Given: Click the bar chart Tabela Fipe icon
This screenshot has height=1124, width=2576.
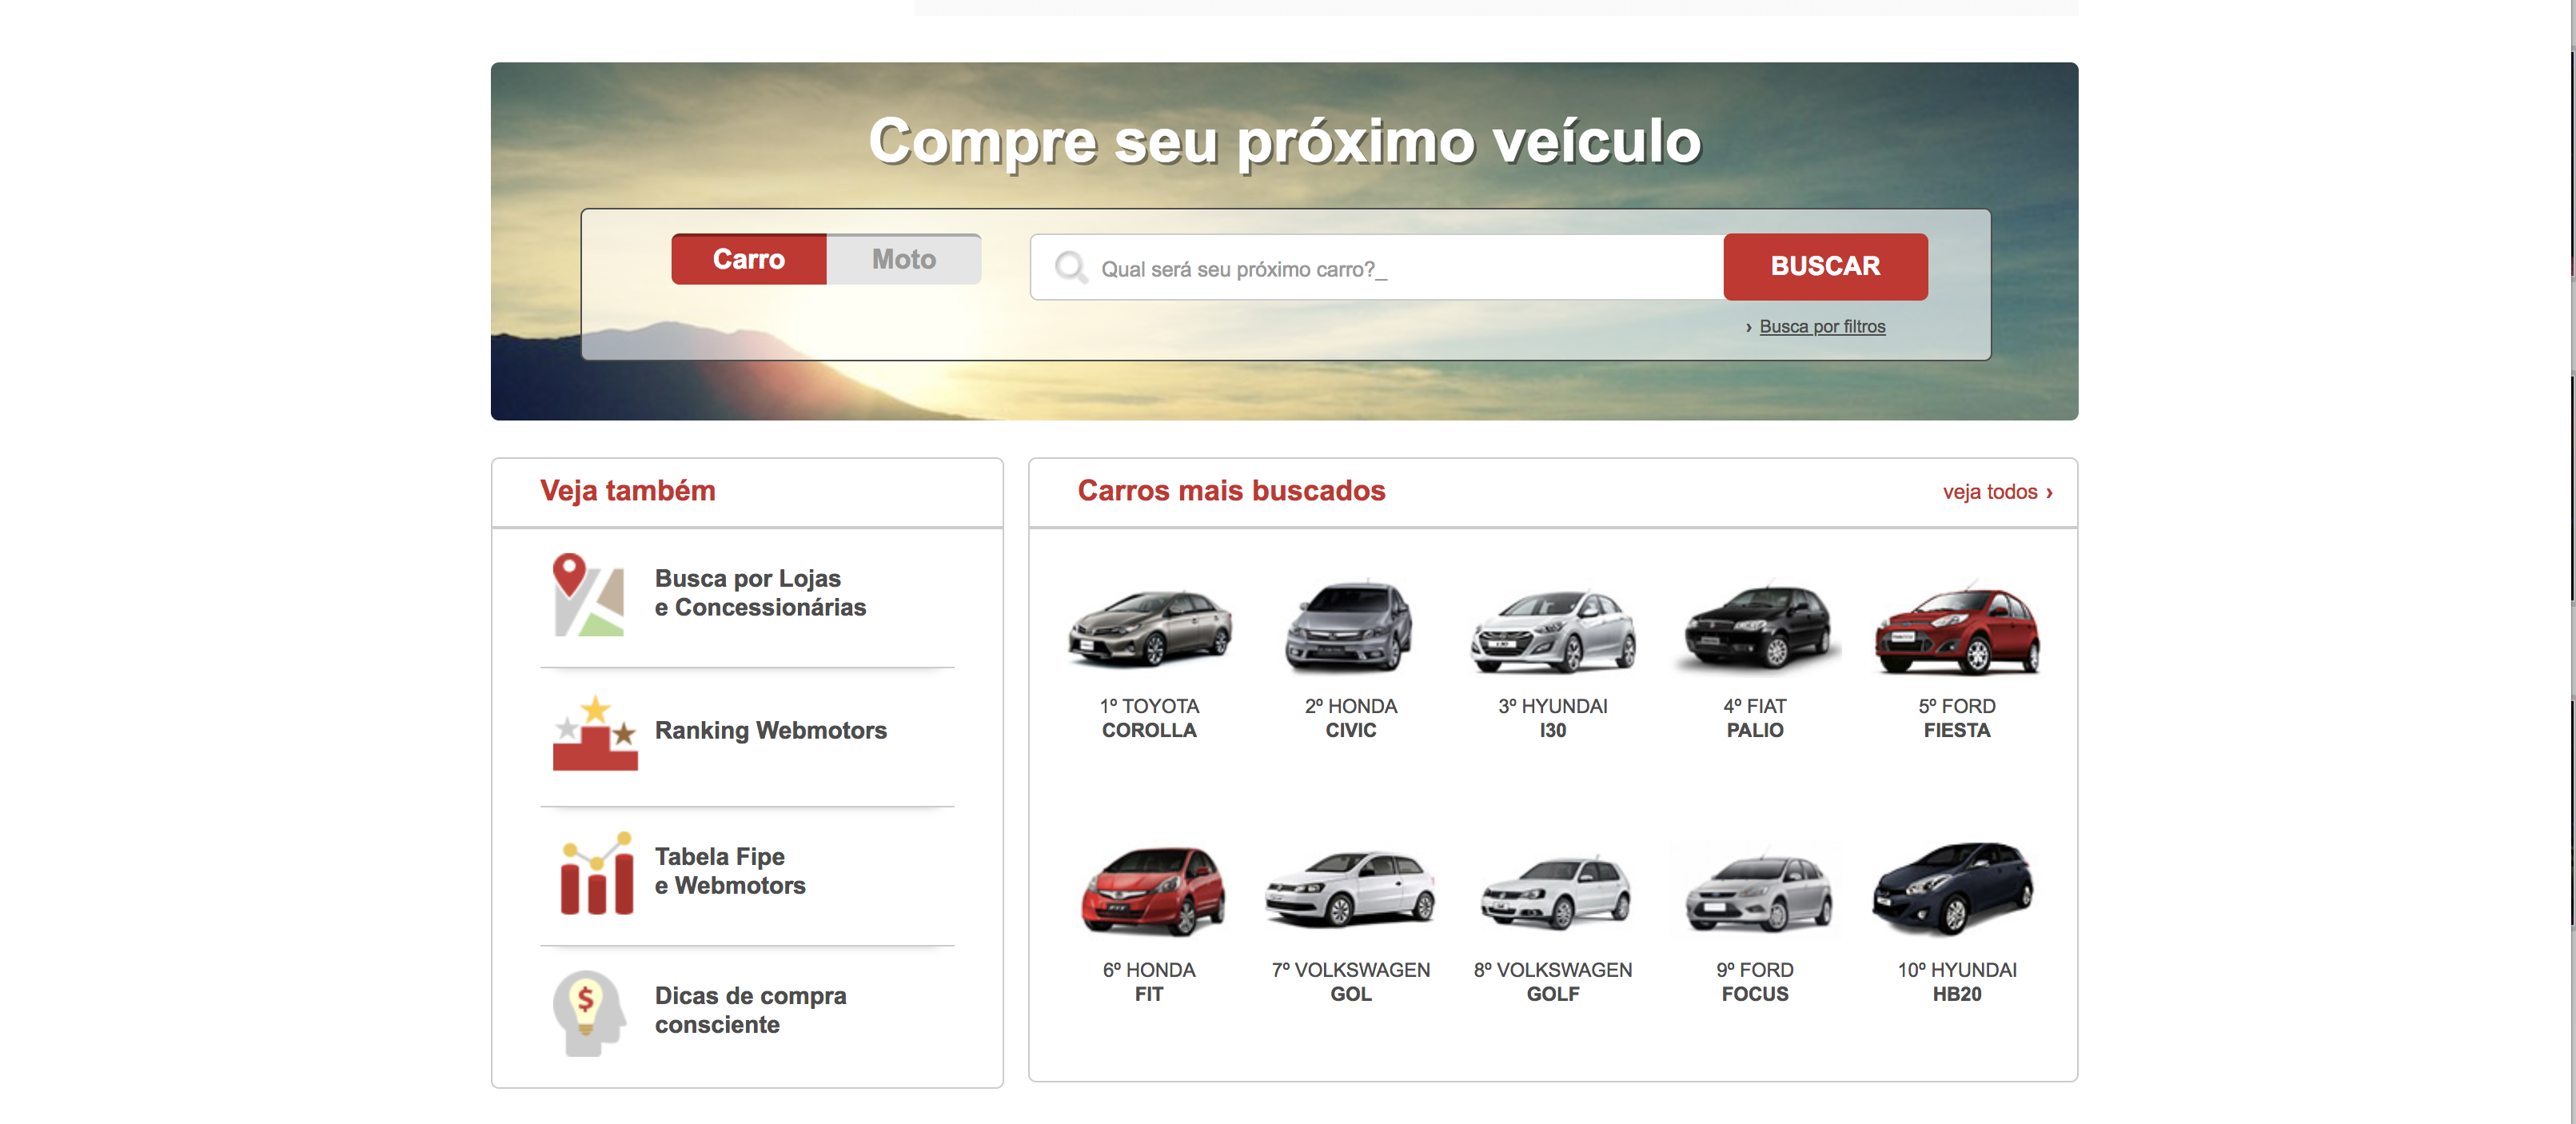Looking at the screenshot, I should pos(596,872).
